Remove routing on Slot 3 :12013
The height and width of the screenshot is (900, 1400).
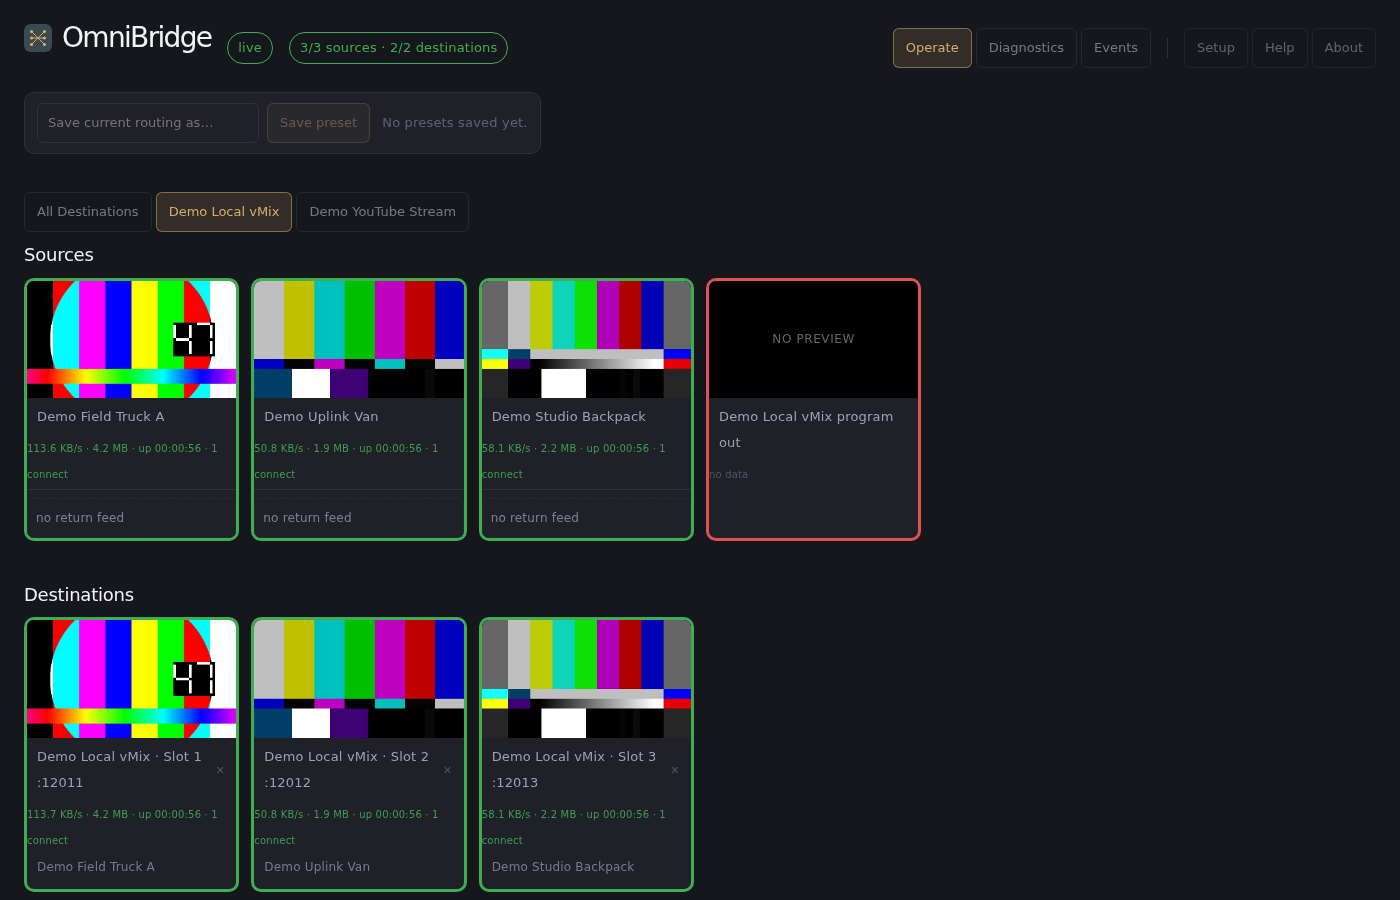pos(675,770)
